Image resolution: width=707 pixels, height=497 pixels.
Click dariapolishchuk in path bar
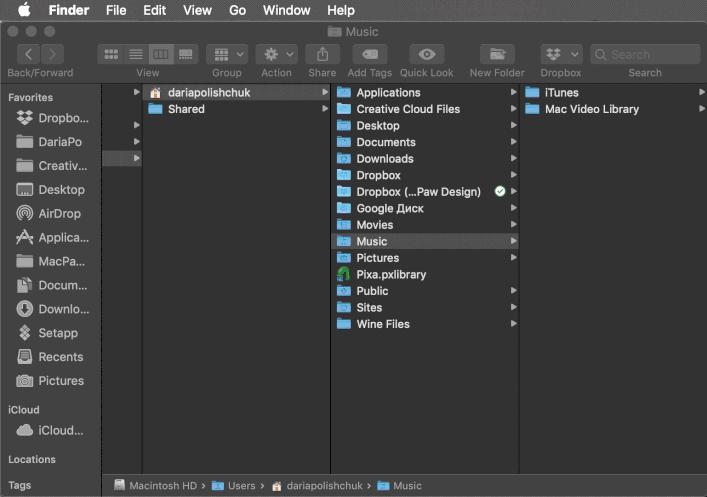click(x=317, y=486)
